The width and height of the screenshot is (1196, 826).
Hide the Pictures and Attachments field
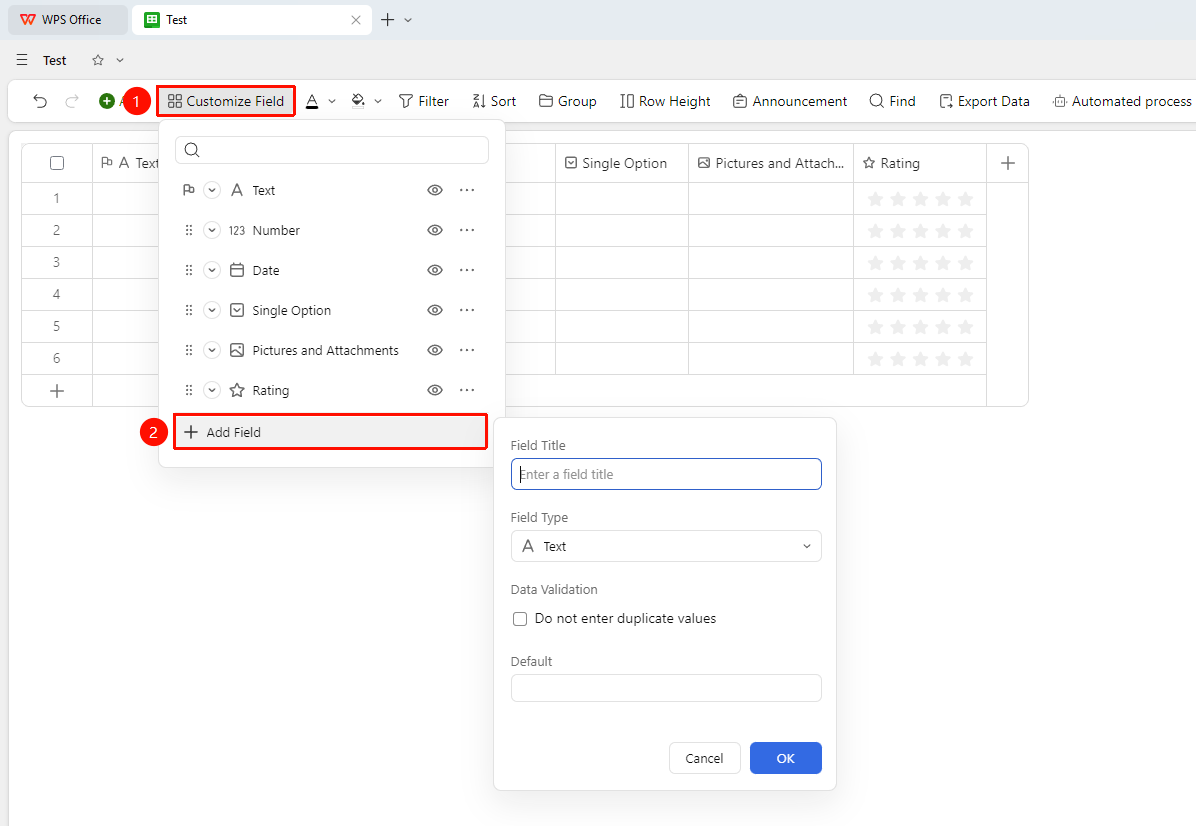click(x=435, y=350)
